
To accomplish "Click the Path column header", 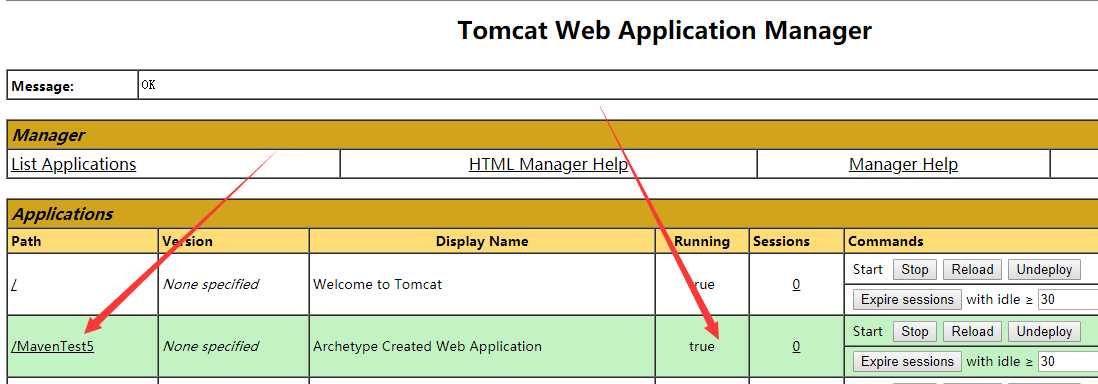I will (x=27, y=241).
